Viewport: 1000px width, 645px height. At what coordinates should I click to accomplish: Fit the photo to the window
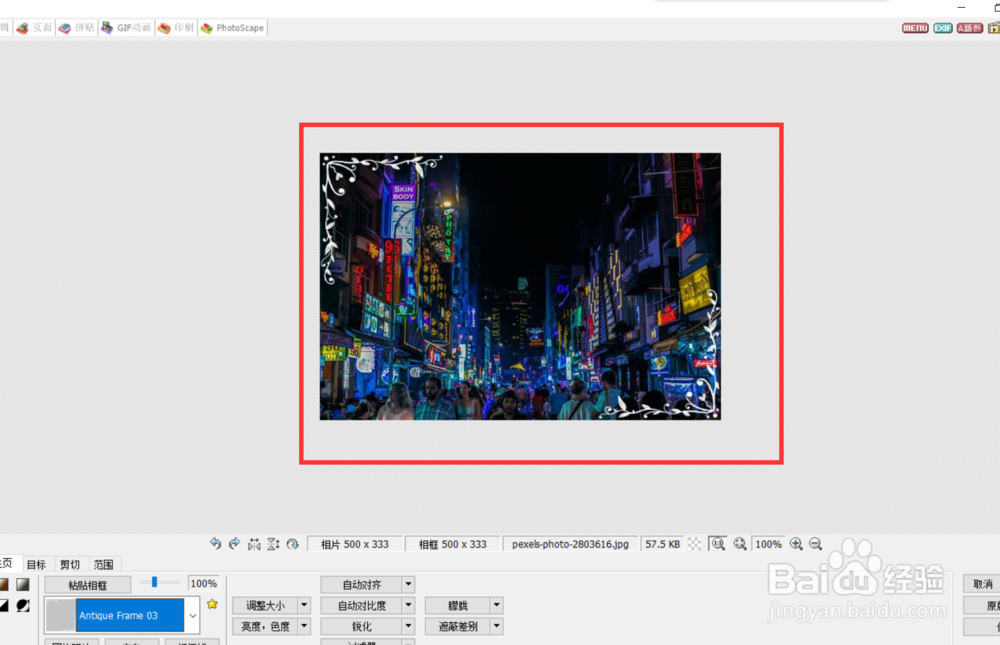(740, 544)
